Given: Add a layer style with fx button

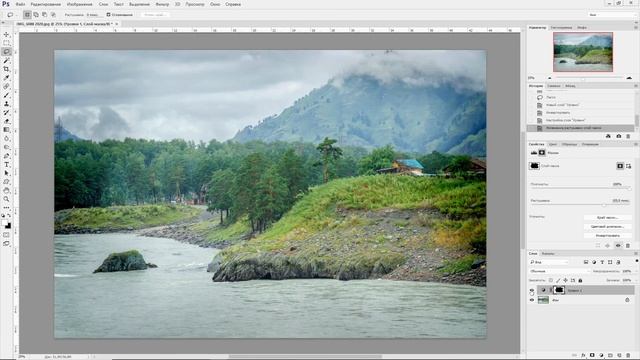Looking at the screenshot, I should pyautogui.click(x=583, y=356).
